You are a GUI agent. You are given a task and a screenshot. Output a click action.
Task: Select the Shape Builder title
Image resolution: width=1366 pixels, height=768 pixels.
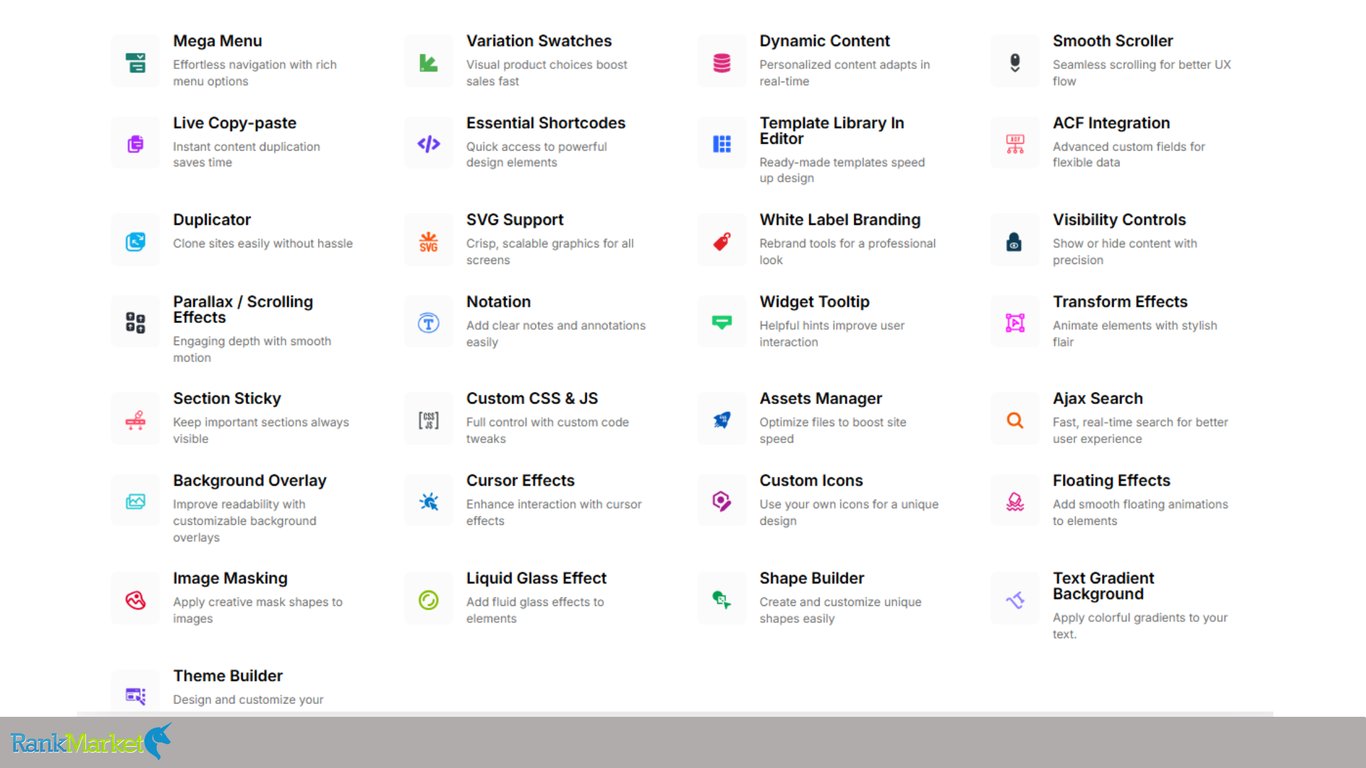(812, 579)
